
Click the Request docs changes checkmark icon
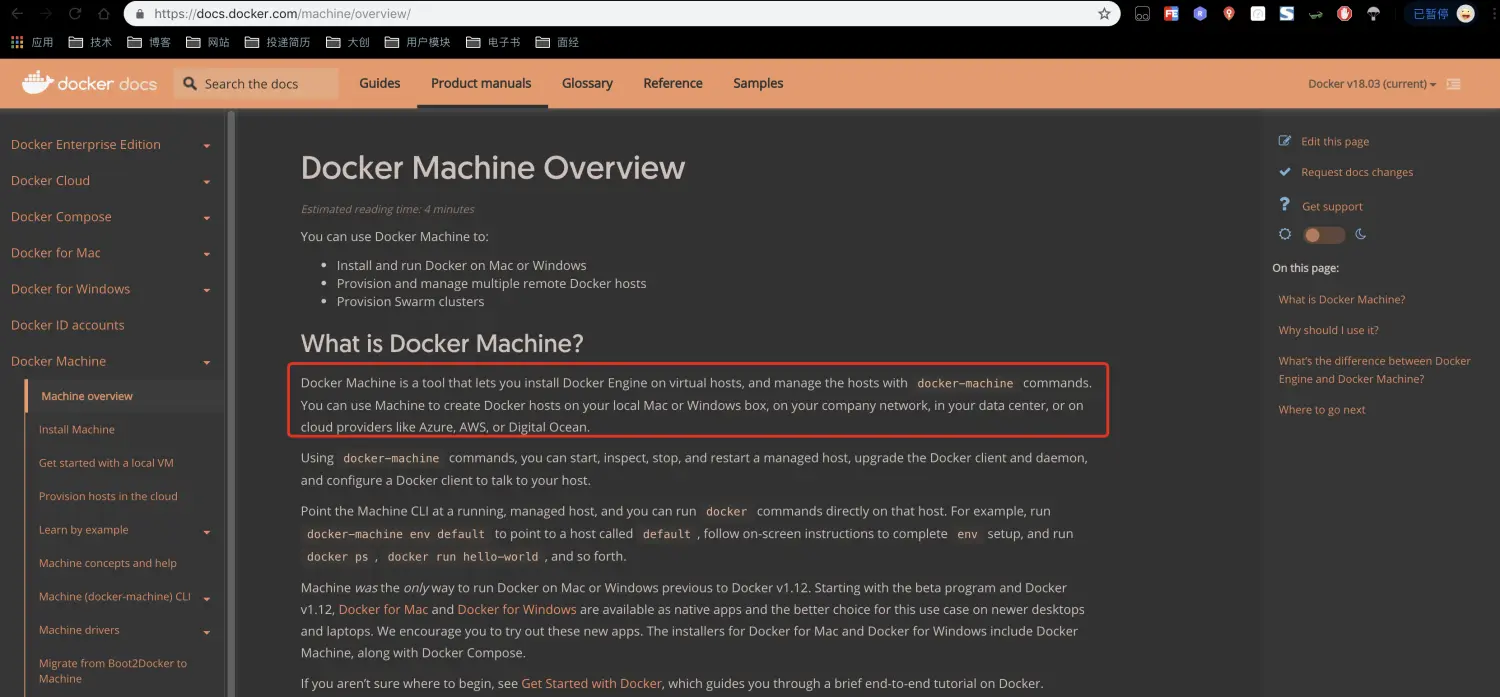(x=1285, y=172)
